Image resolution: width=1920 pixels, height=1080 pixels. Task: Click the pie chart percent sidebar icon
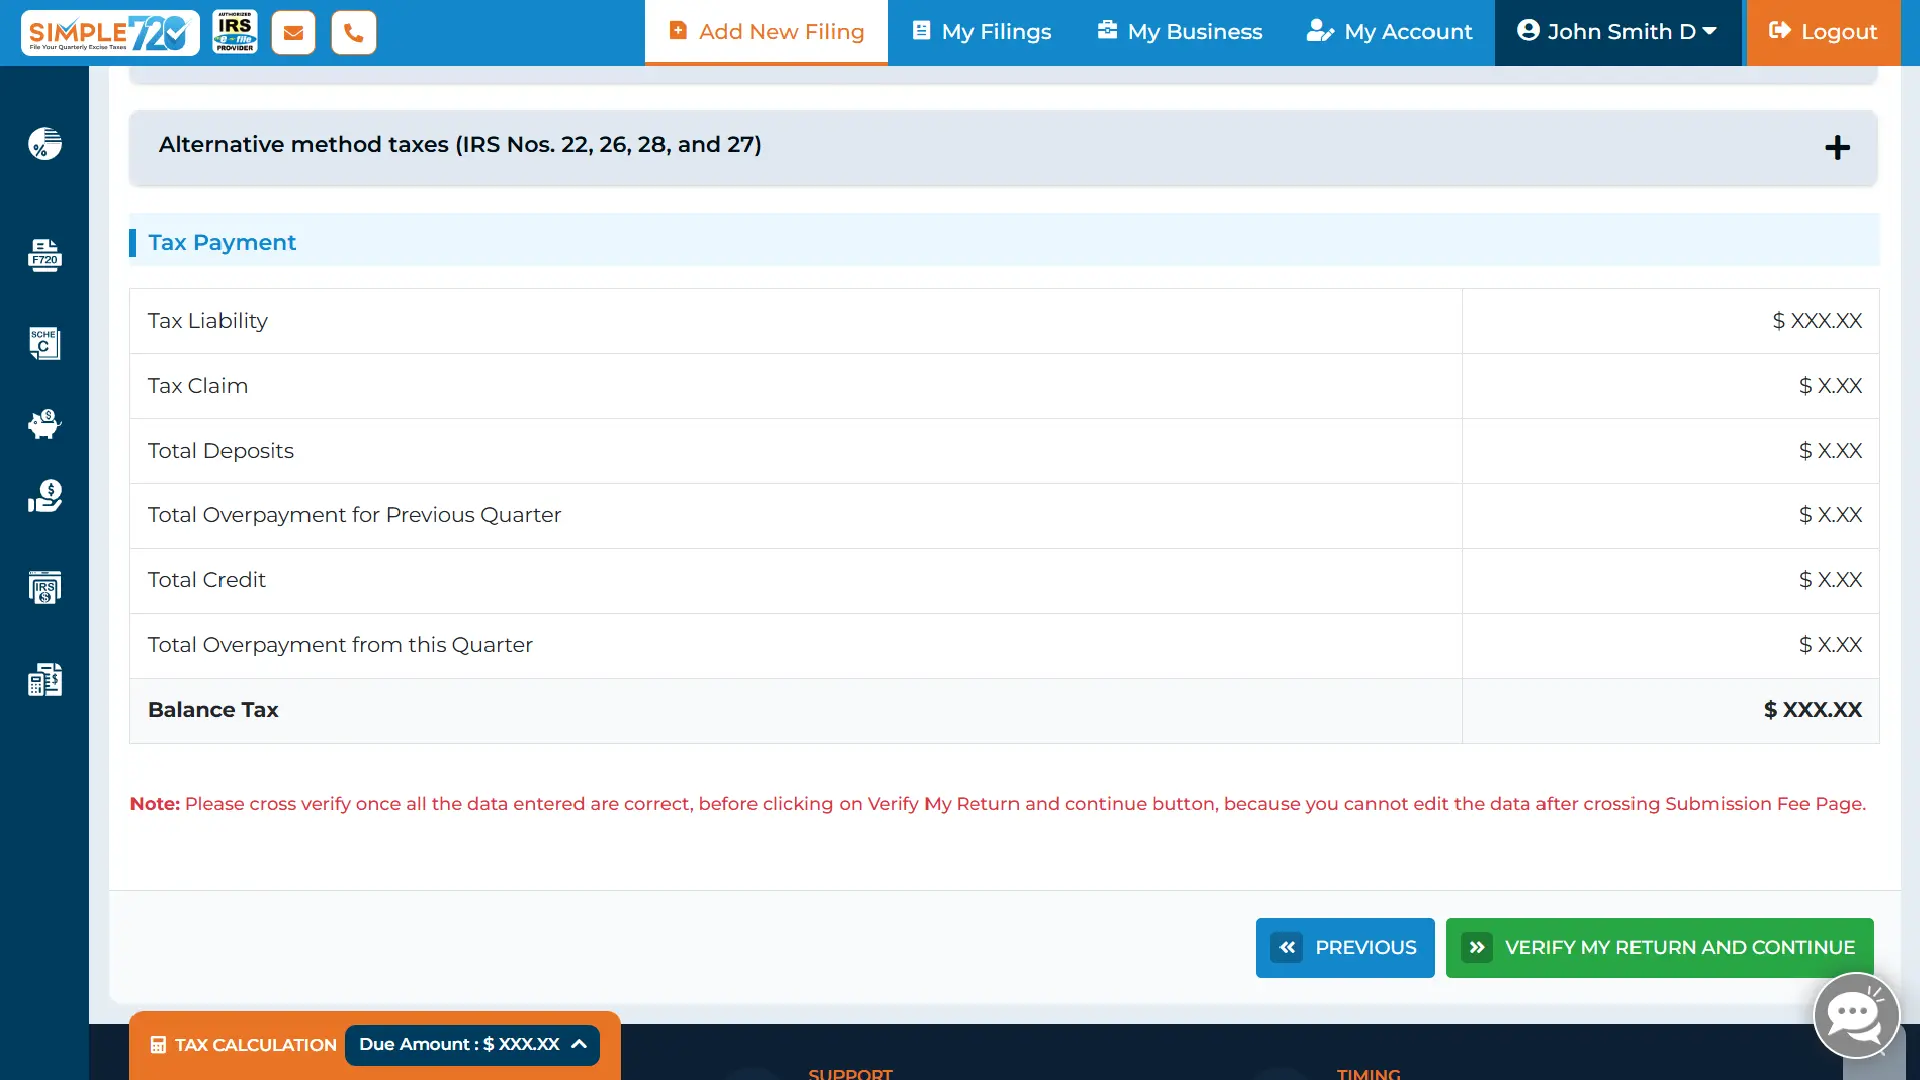click(x=45, y=144)
